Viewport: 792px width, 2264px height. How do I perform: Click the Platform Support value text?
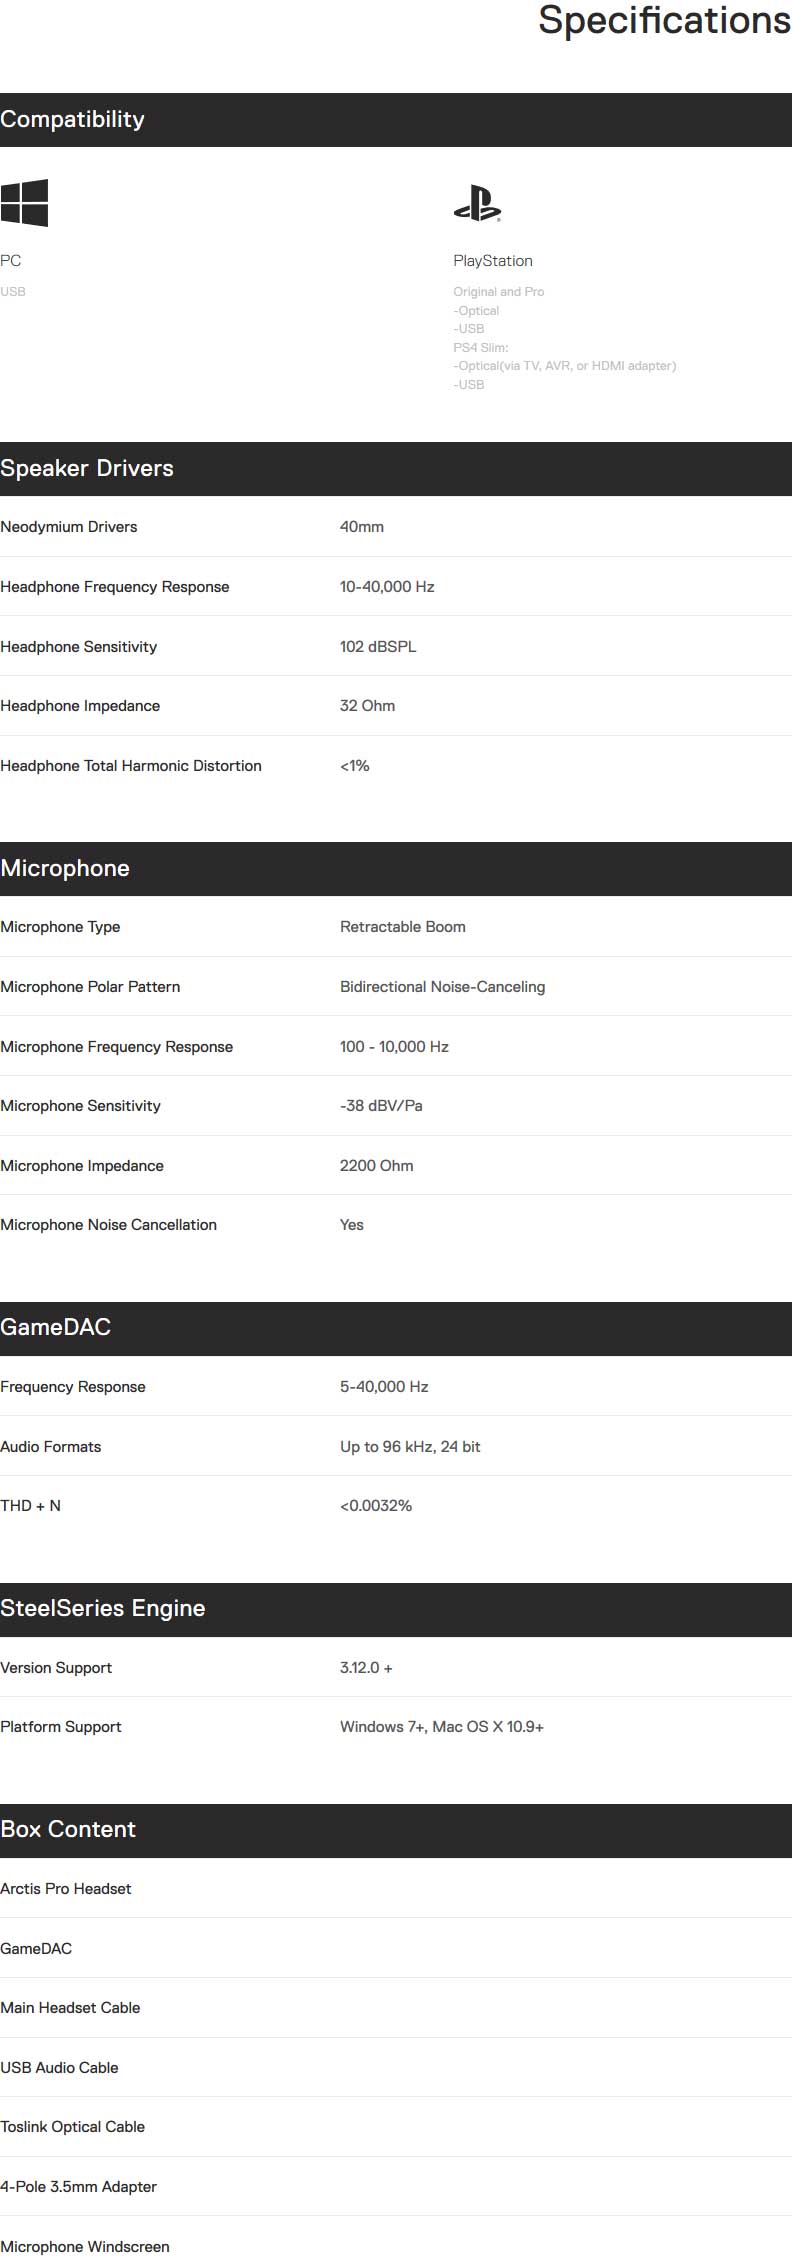[442, 1727]
